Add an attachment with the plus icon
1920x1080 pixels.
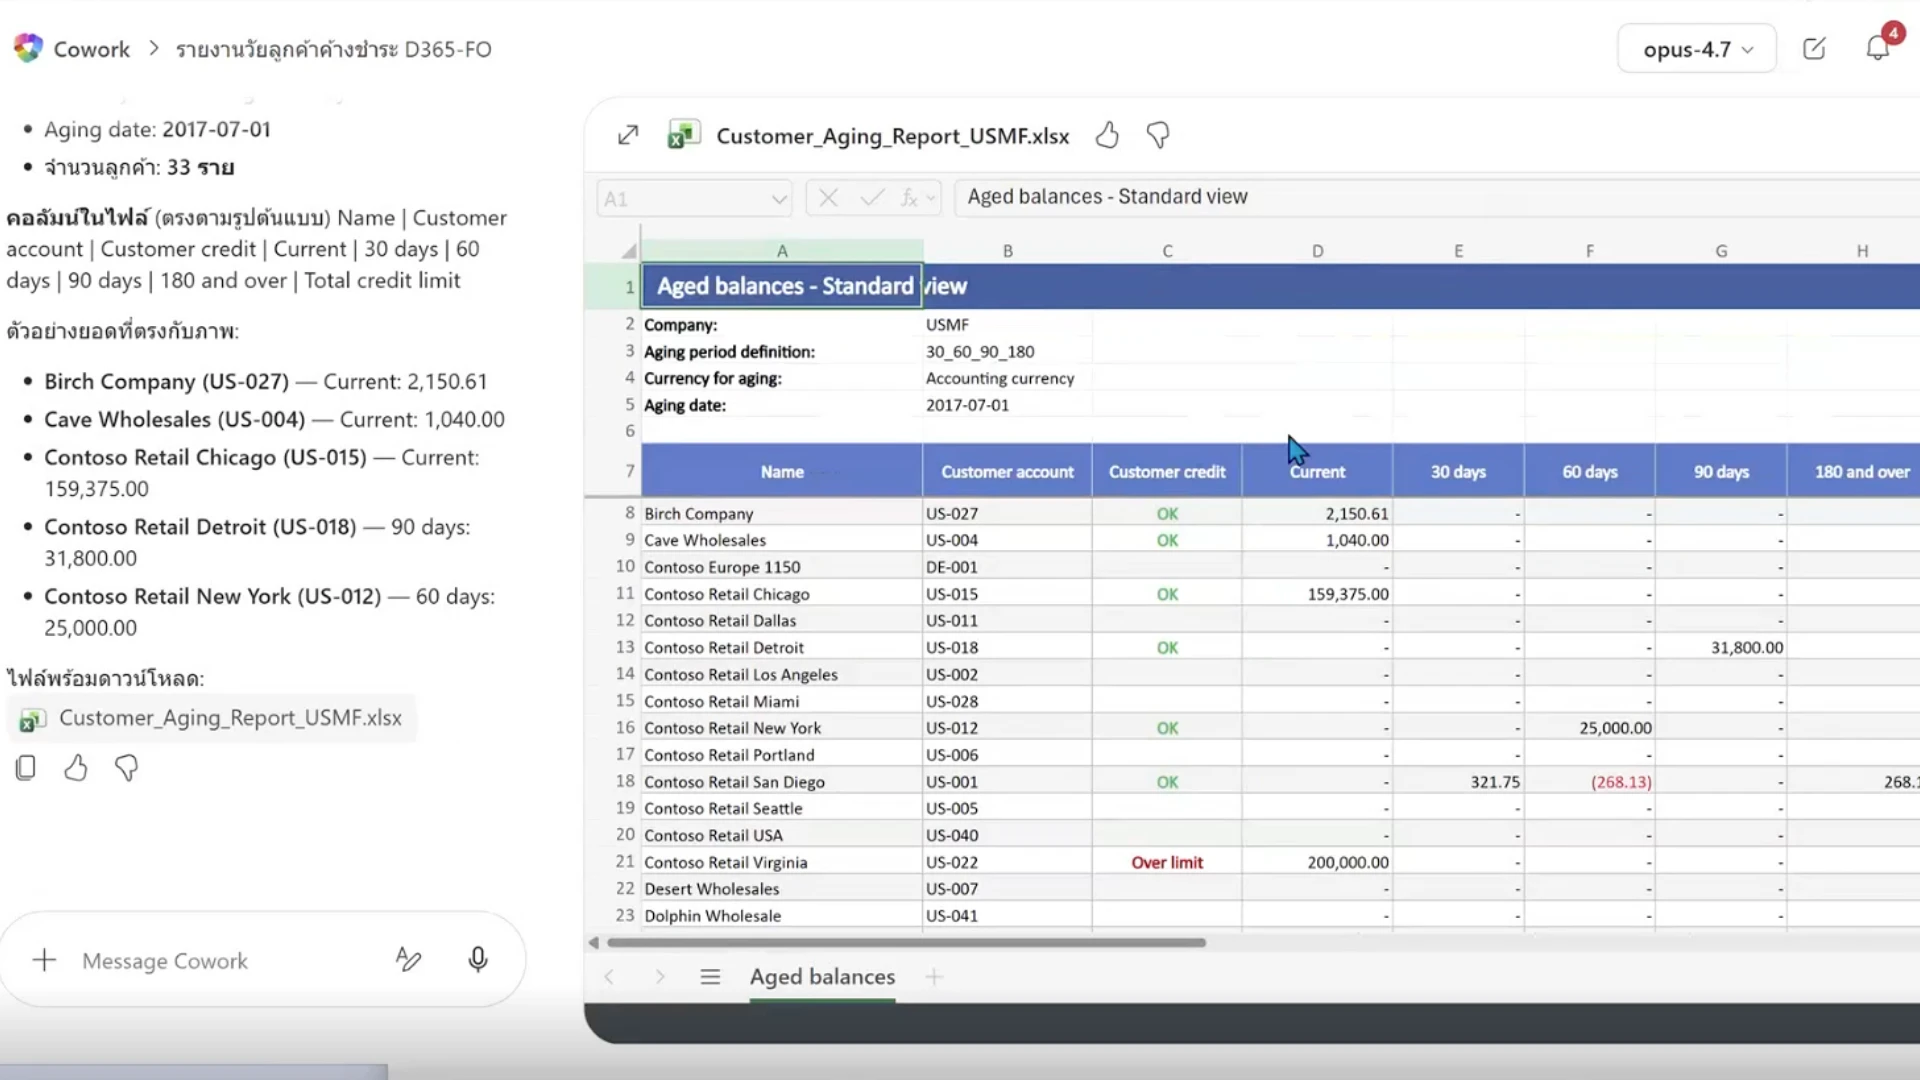44,960
